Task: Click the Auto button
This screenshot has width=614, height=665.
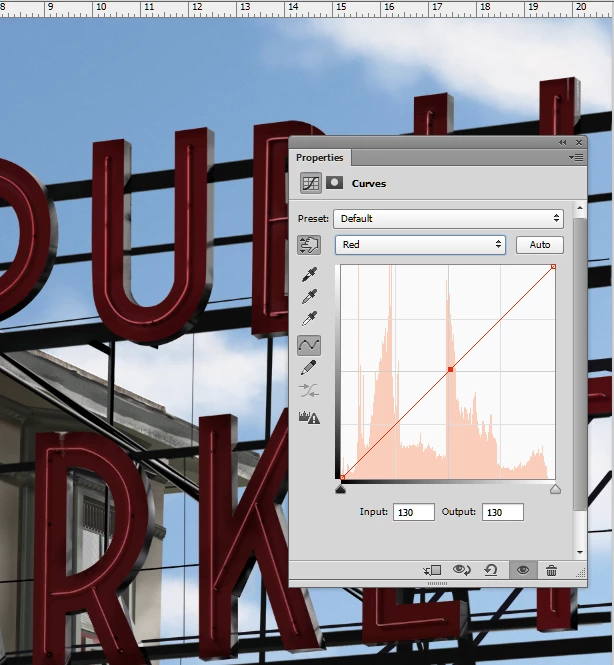Action: 540,245
